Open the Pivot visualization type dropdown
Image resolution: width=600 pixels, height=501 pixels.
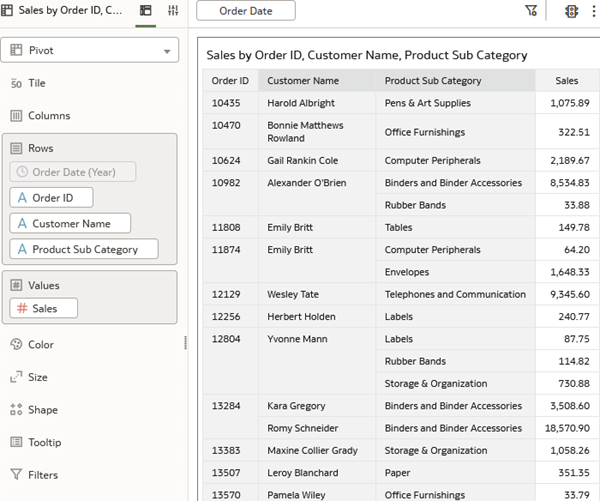[x=166, y=50]
